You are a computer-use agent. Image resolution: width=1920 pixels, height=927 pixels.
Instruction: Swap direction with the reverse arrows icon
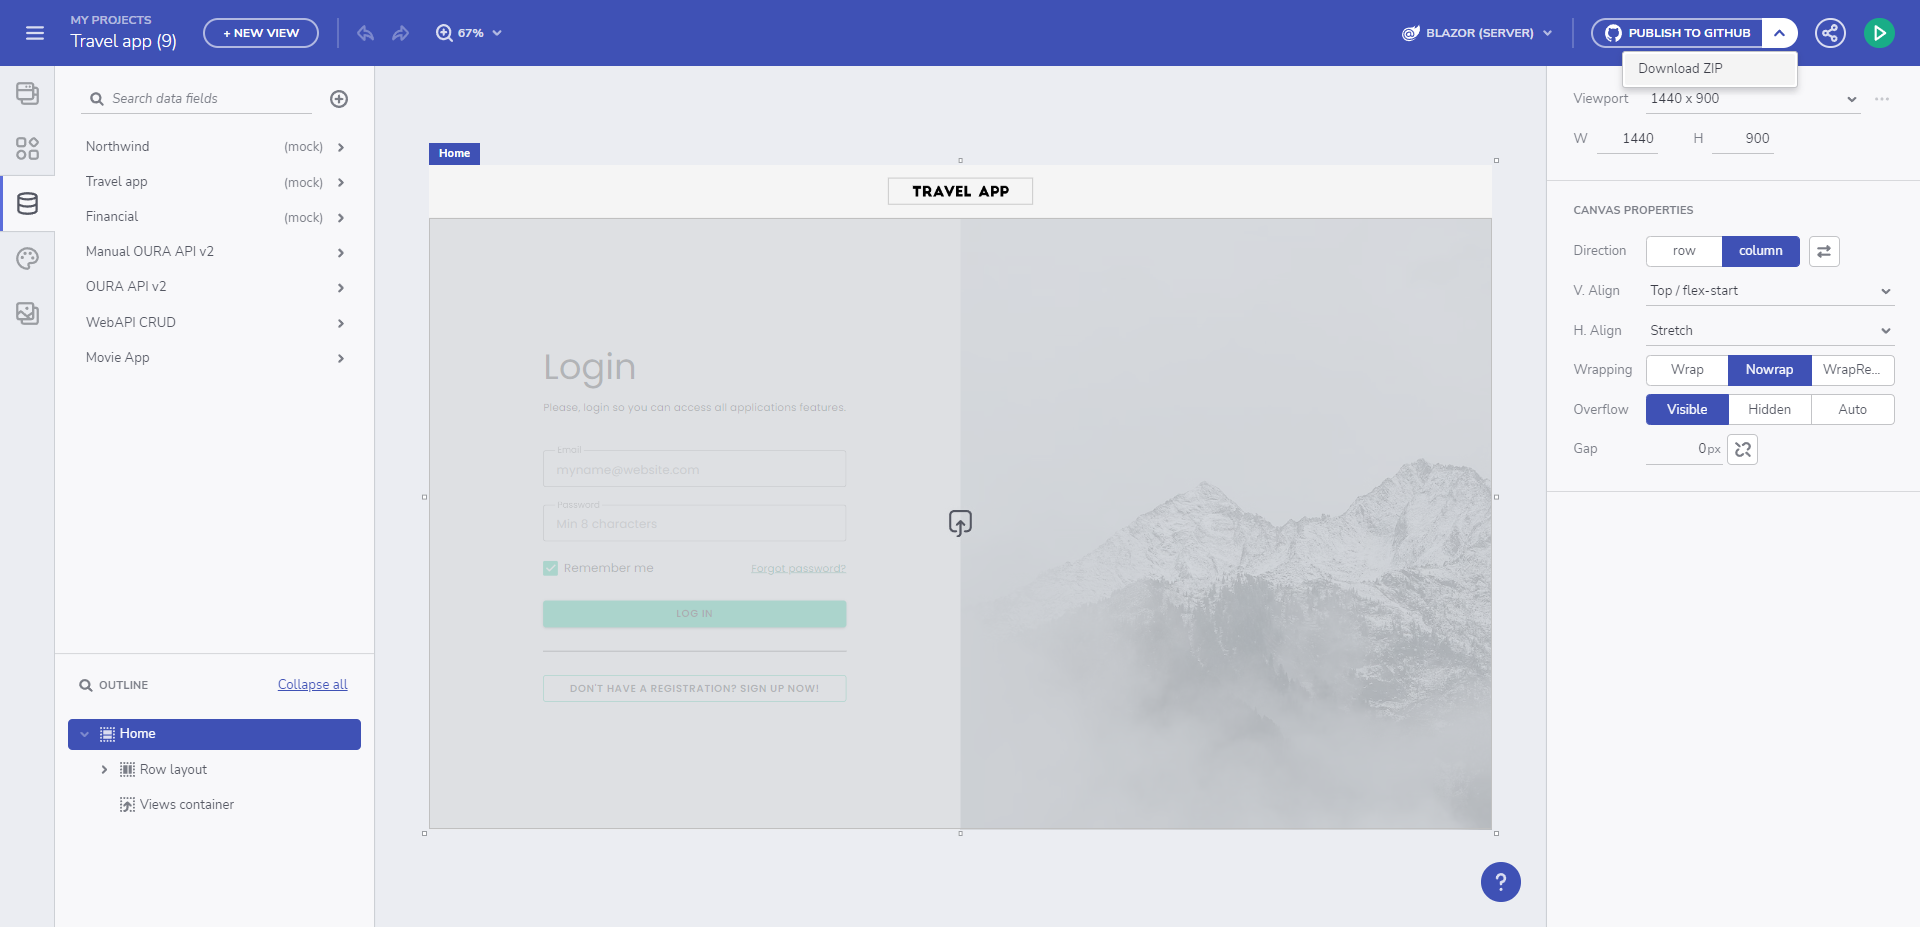click(x=1824, y=251)
